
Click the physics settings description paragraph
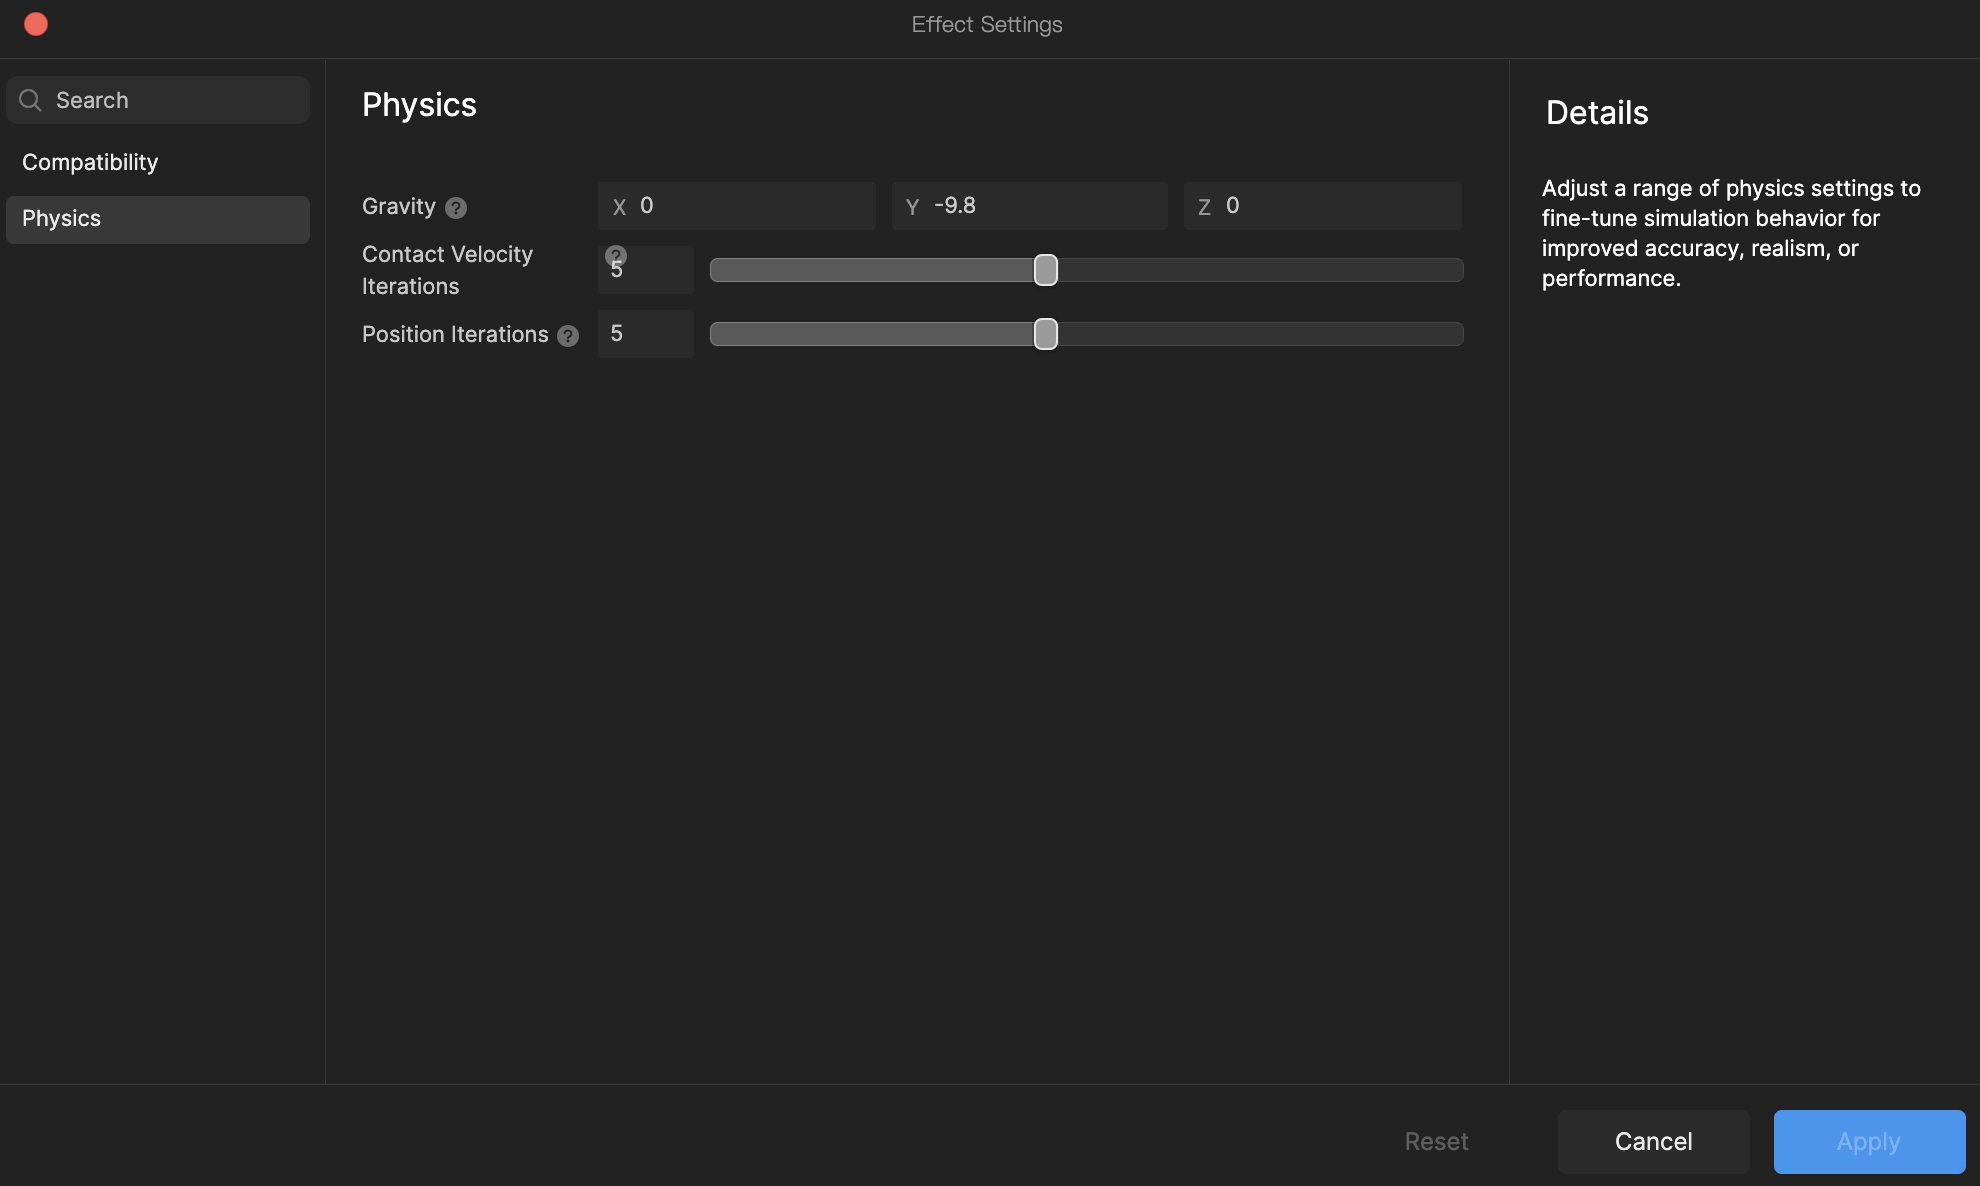[1731, 233]
